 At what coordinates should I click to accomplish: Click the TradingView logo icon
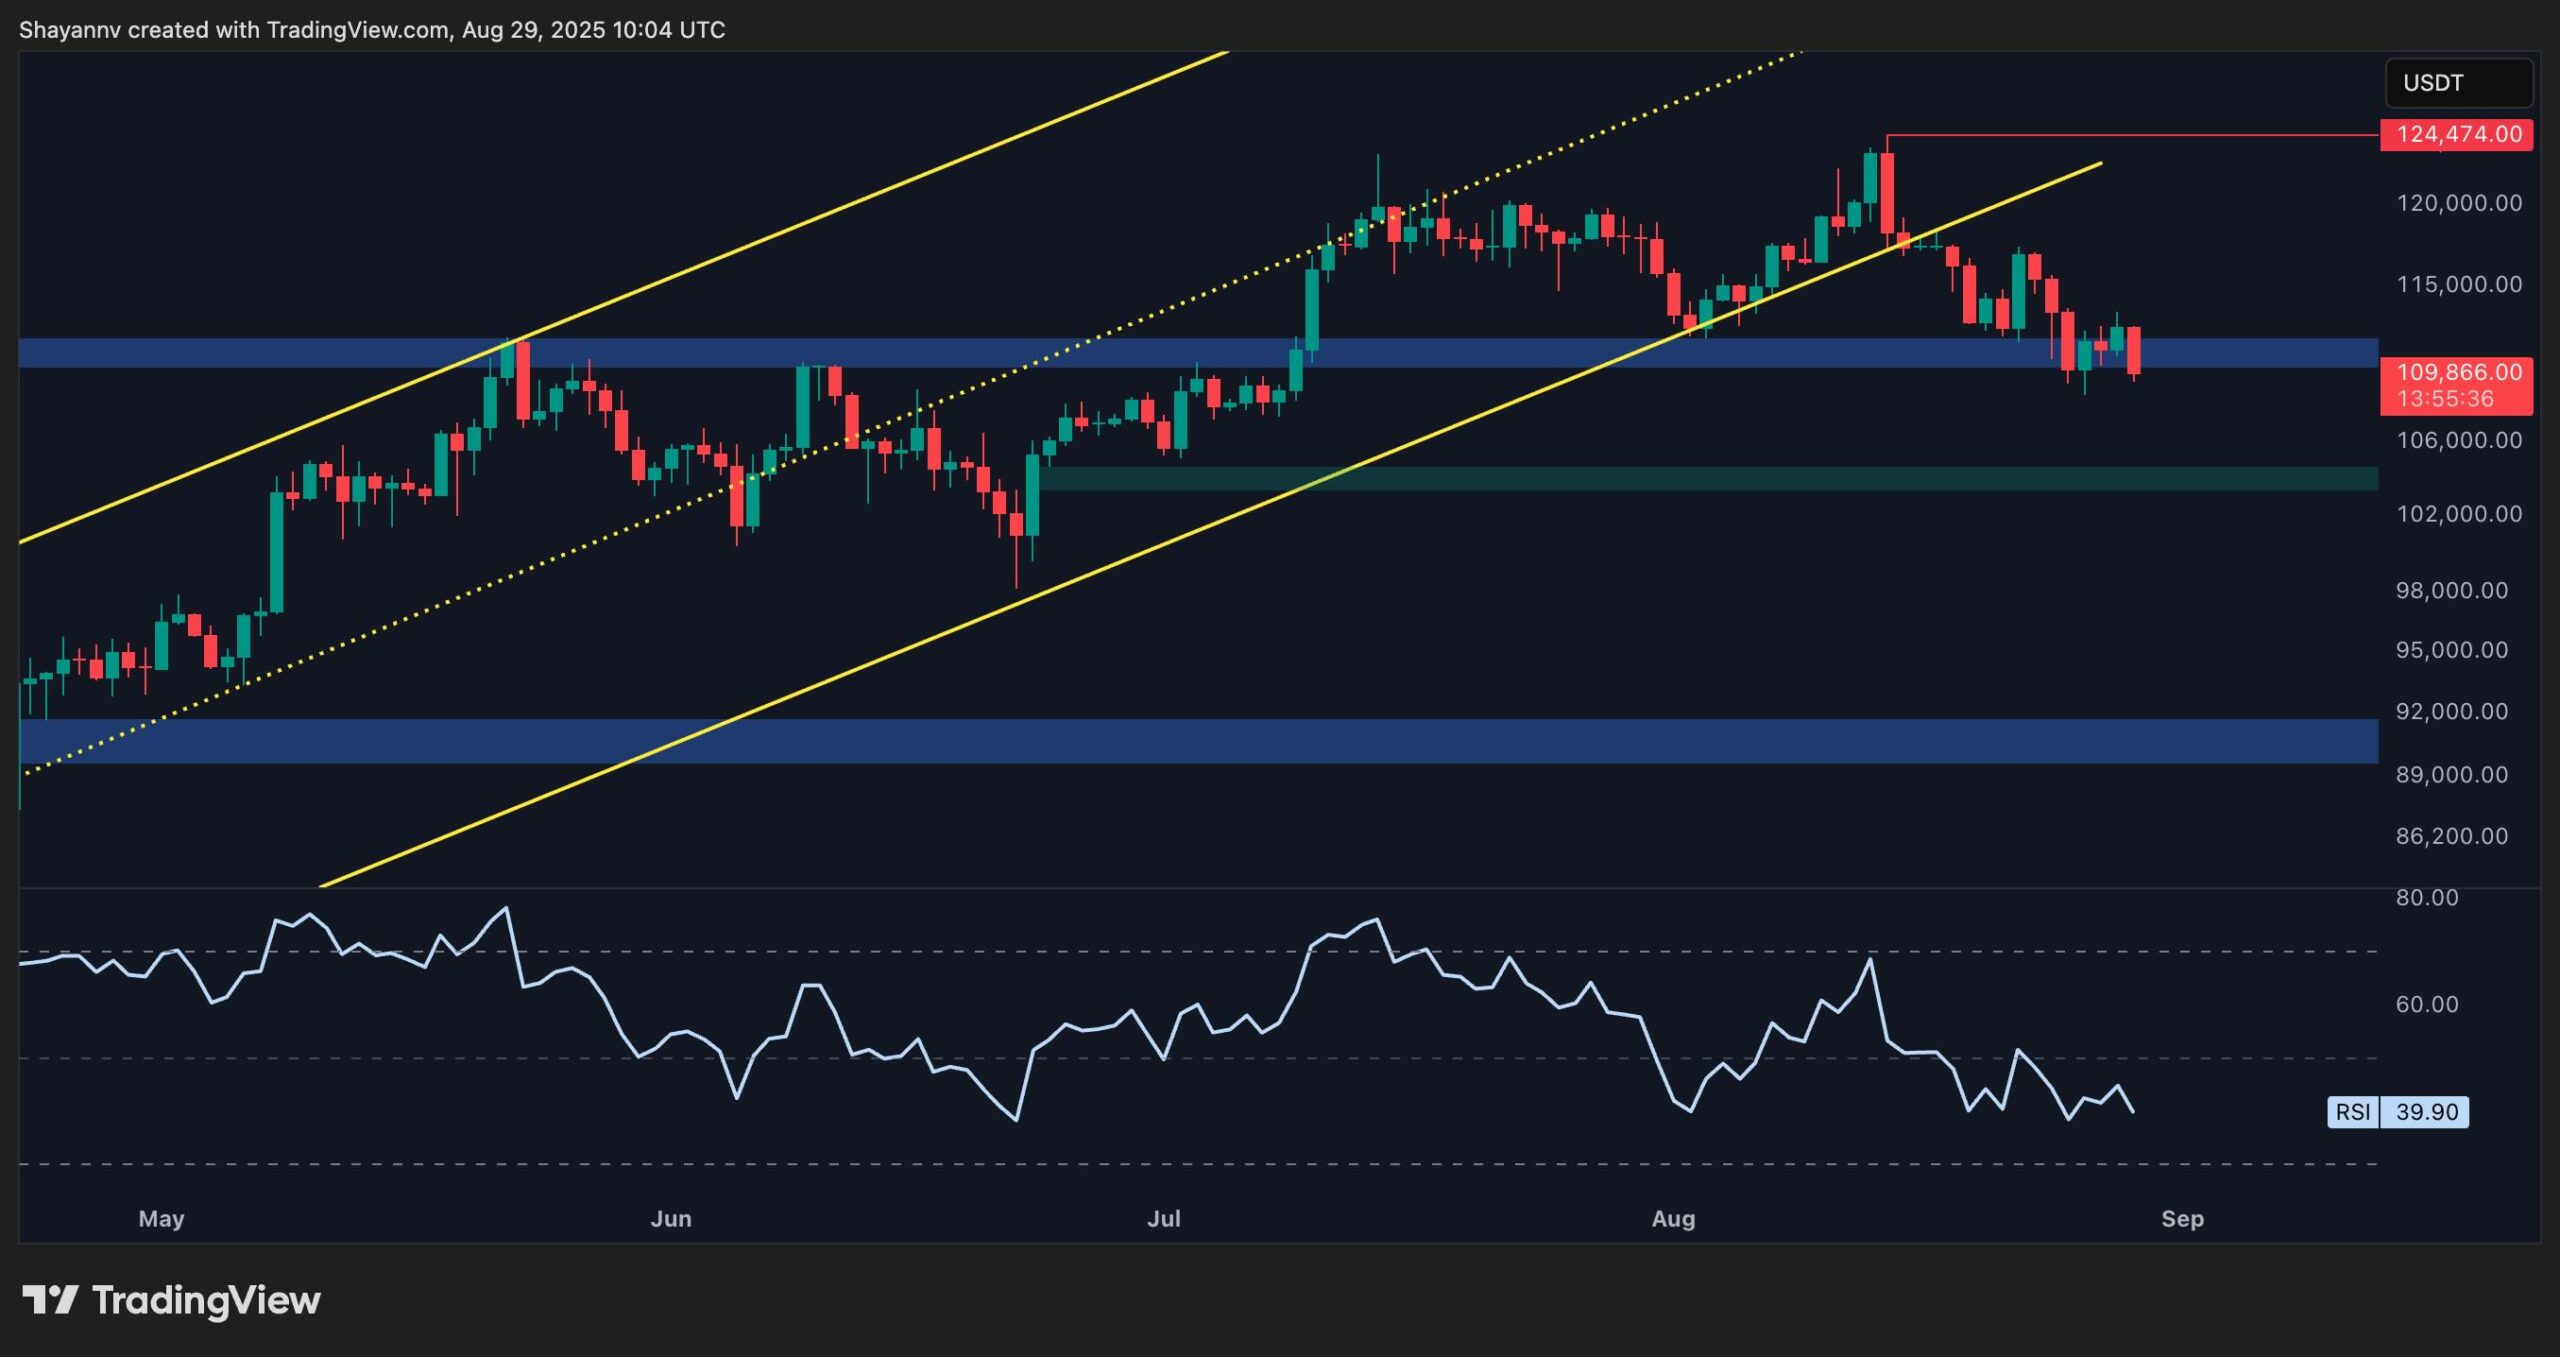coord(50,1300)
